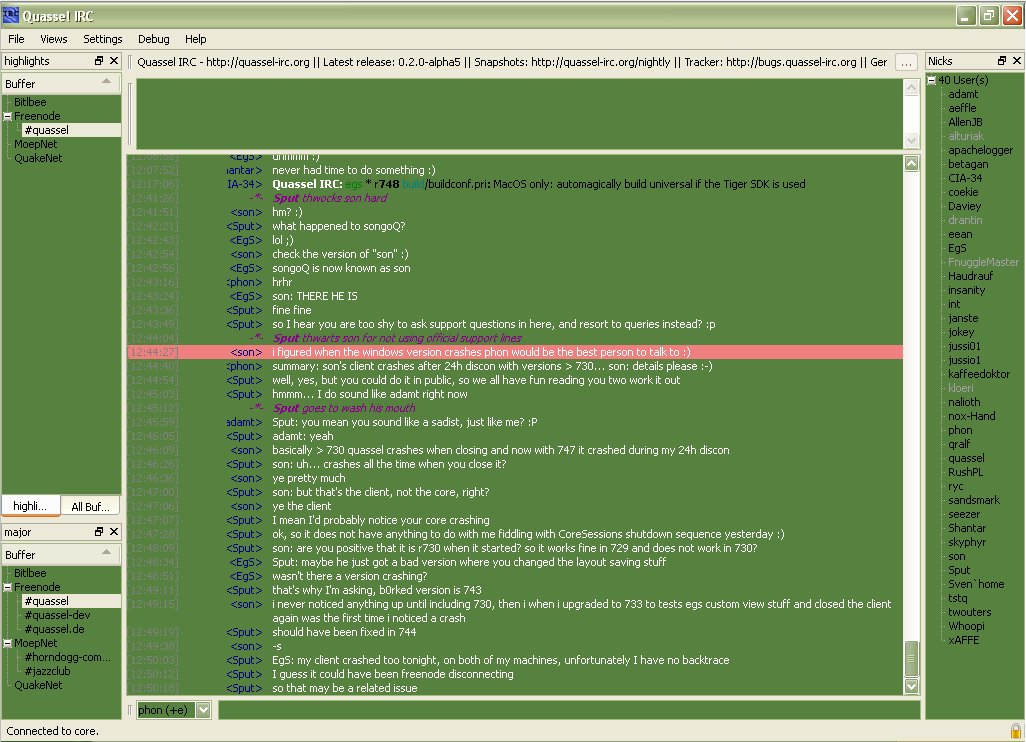
Task: Switch to the highli... tab
Action: click(x=31, y=506)
